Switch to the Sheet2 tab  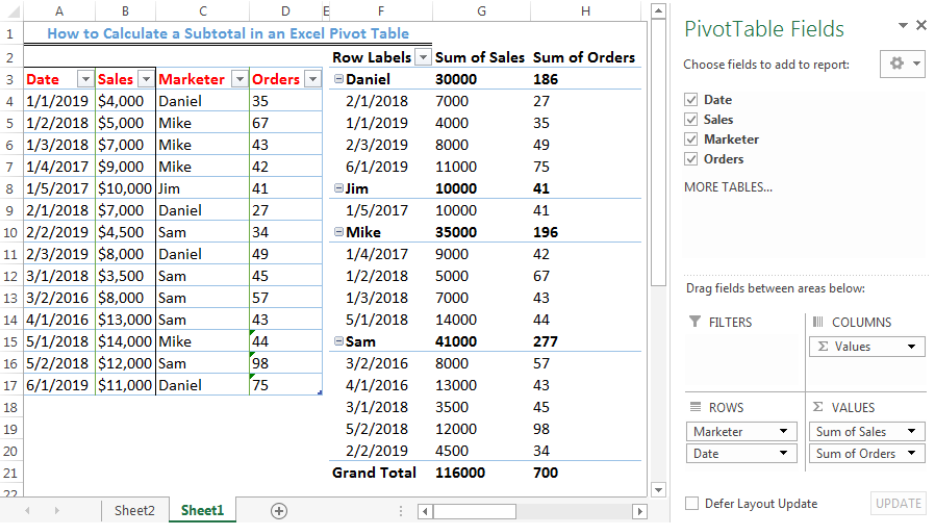pyautogui.click(x=134, y=511)
